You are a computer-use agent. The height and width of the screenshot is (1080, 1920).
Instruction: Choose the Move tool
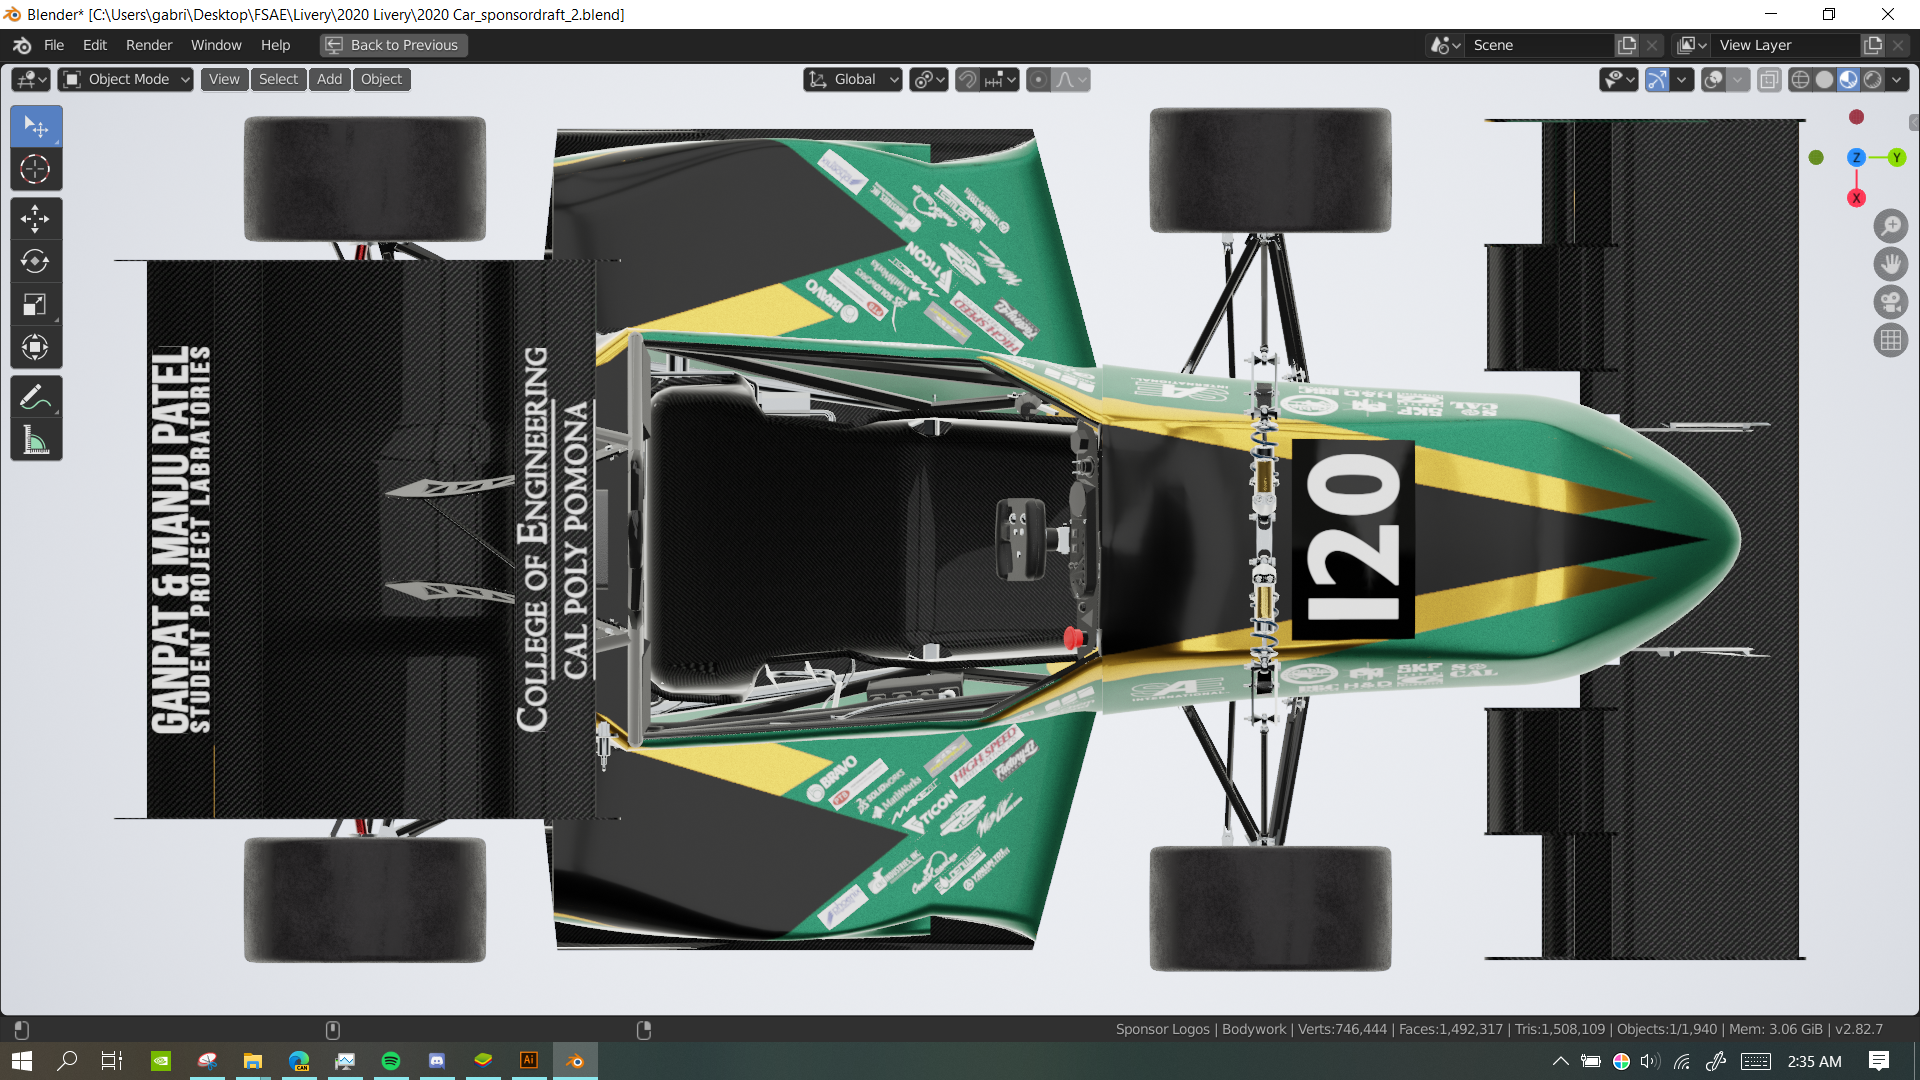coord(36,219)
